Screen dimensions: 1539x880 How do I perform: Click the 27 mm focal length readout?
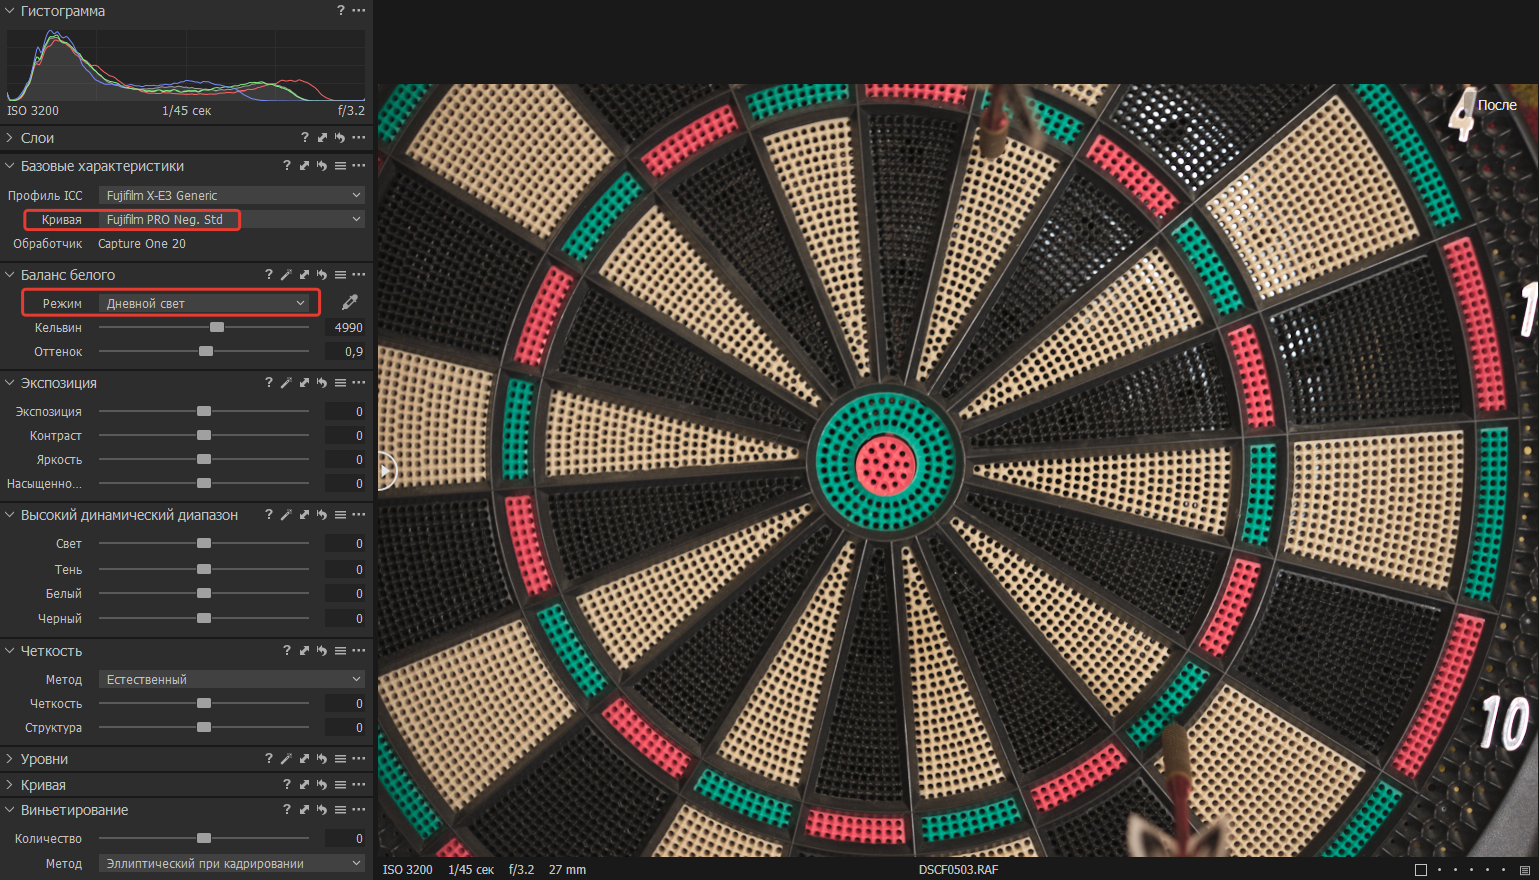(567, 870)
